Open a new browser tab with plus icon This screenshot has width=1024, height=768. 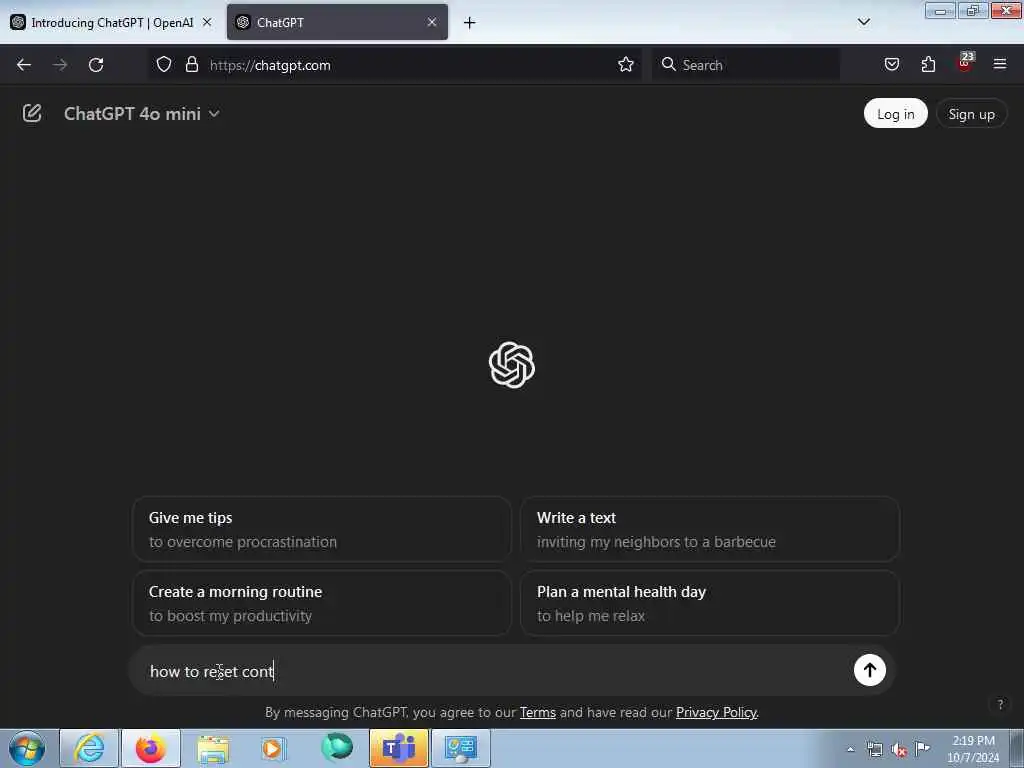(x=469, y=23)
